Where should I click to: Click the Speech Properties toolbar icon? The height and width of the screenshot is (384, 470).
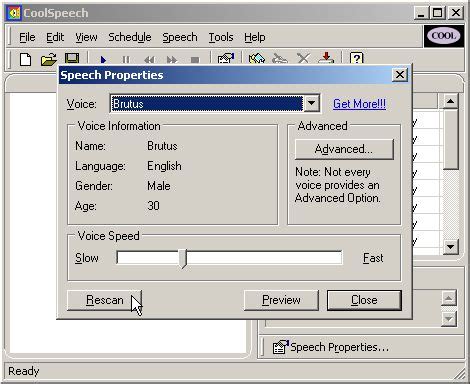point(226,59)
